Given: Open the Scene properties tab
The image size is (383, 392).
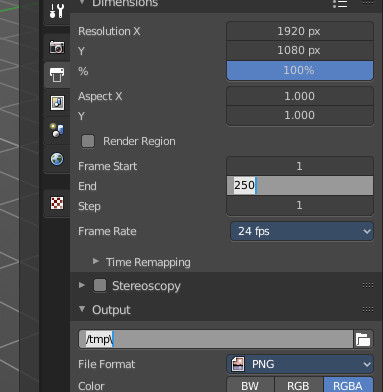Looking at the screenshot, I should (57, 130).
